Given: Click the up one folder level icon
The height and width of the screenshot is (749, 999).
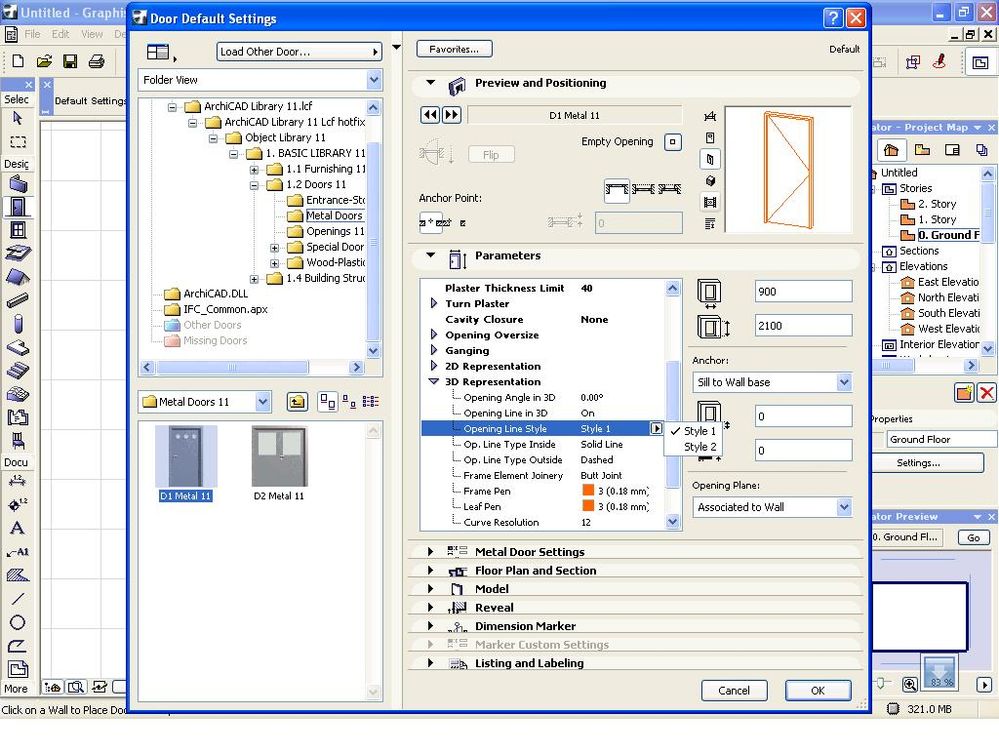Looking at the screenshot, I should [297, 402].
